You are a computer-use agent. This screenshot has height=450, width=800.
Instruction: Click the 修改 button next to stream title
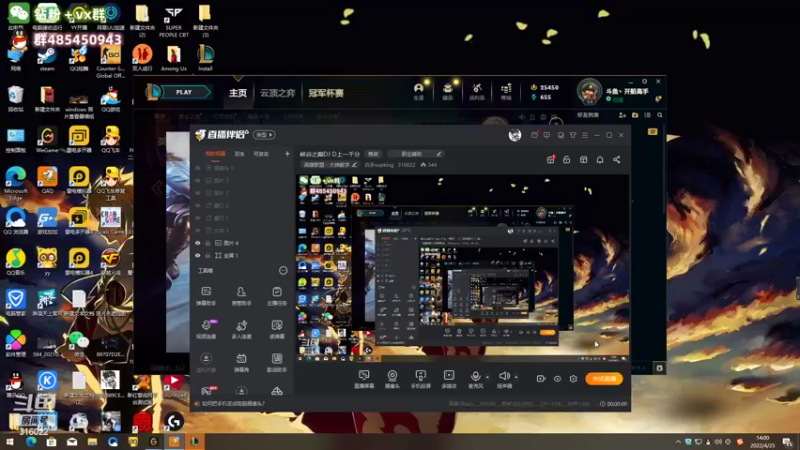(x=374, y=154)
